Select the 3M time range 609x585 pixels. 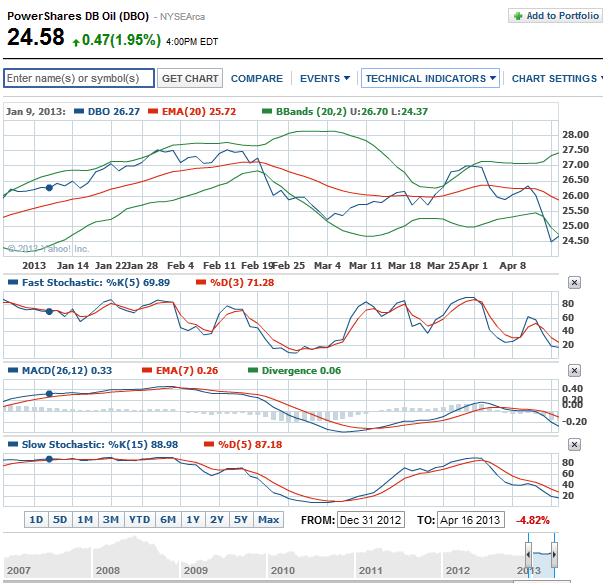click(111, 519)
